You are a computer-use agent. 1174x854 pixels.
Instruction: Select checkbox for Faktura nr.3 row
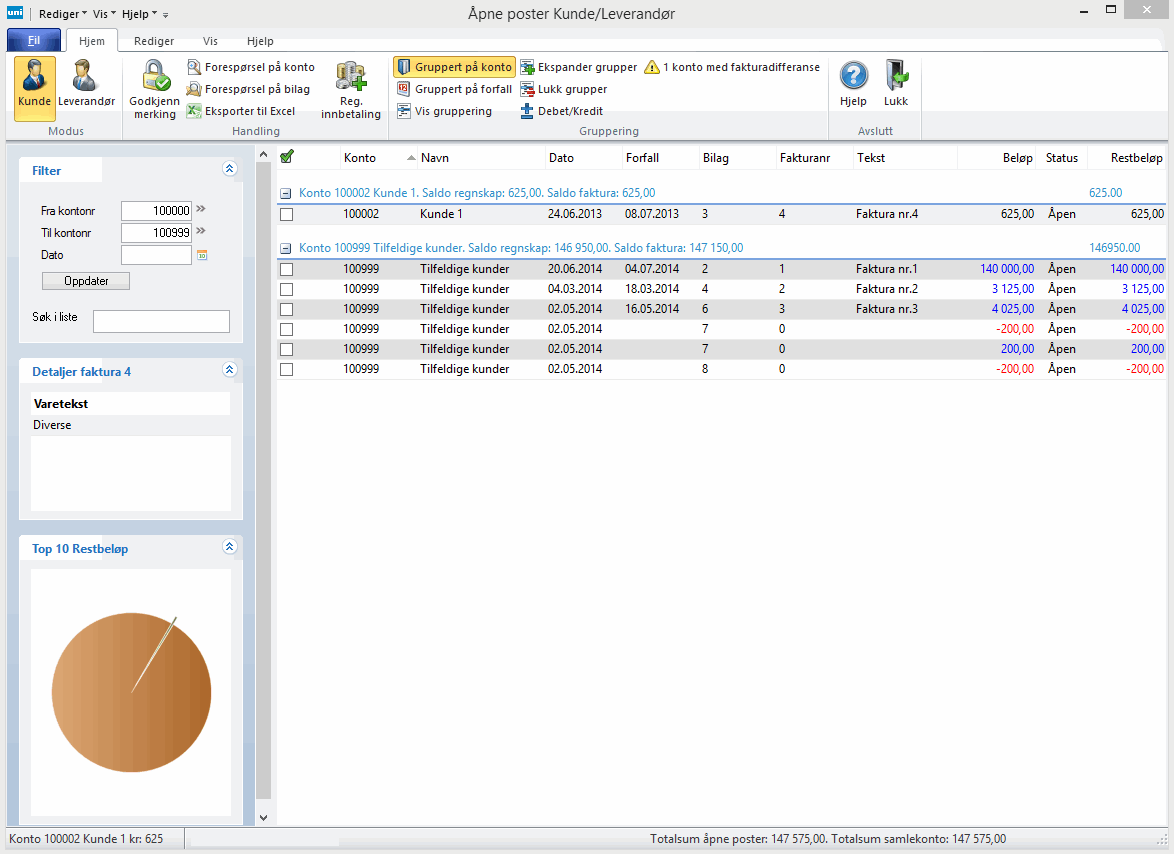click(x=287, y=309)
